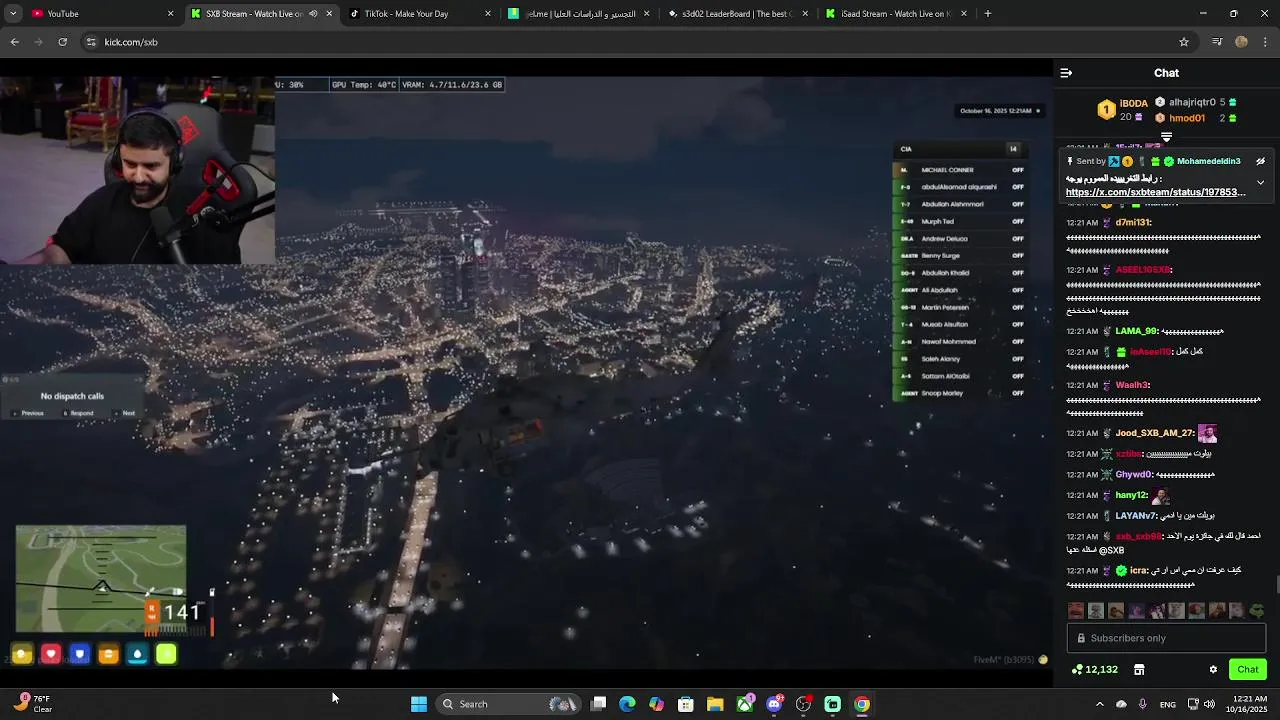Open the Xbox app on the taskbar
The width and height of the screenshot is (1280, 720).
[x=745, y=704]
